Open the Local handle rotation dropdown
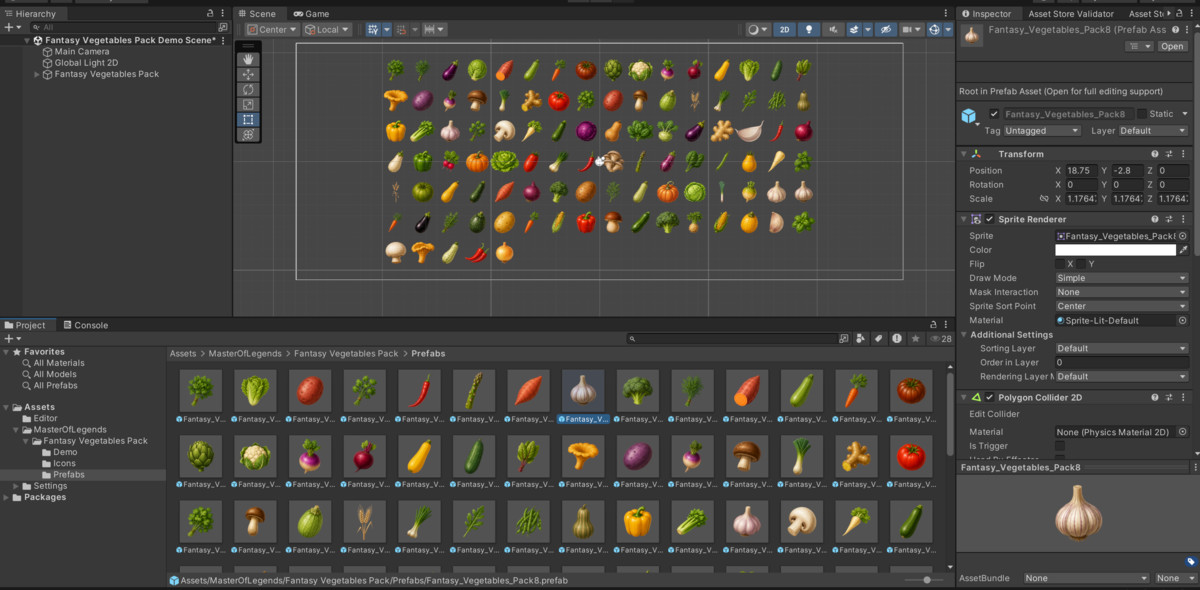The width and height of the screenshot is (1200, 590). pos(327,30)
